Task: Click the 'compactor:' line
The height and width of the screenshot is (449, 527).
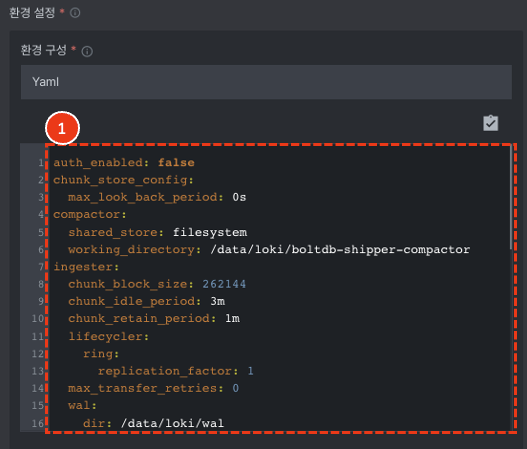Action: point(90,215)
